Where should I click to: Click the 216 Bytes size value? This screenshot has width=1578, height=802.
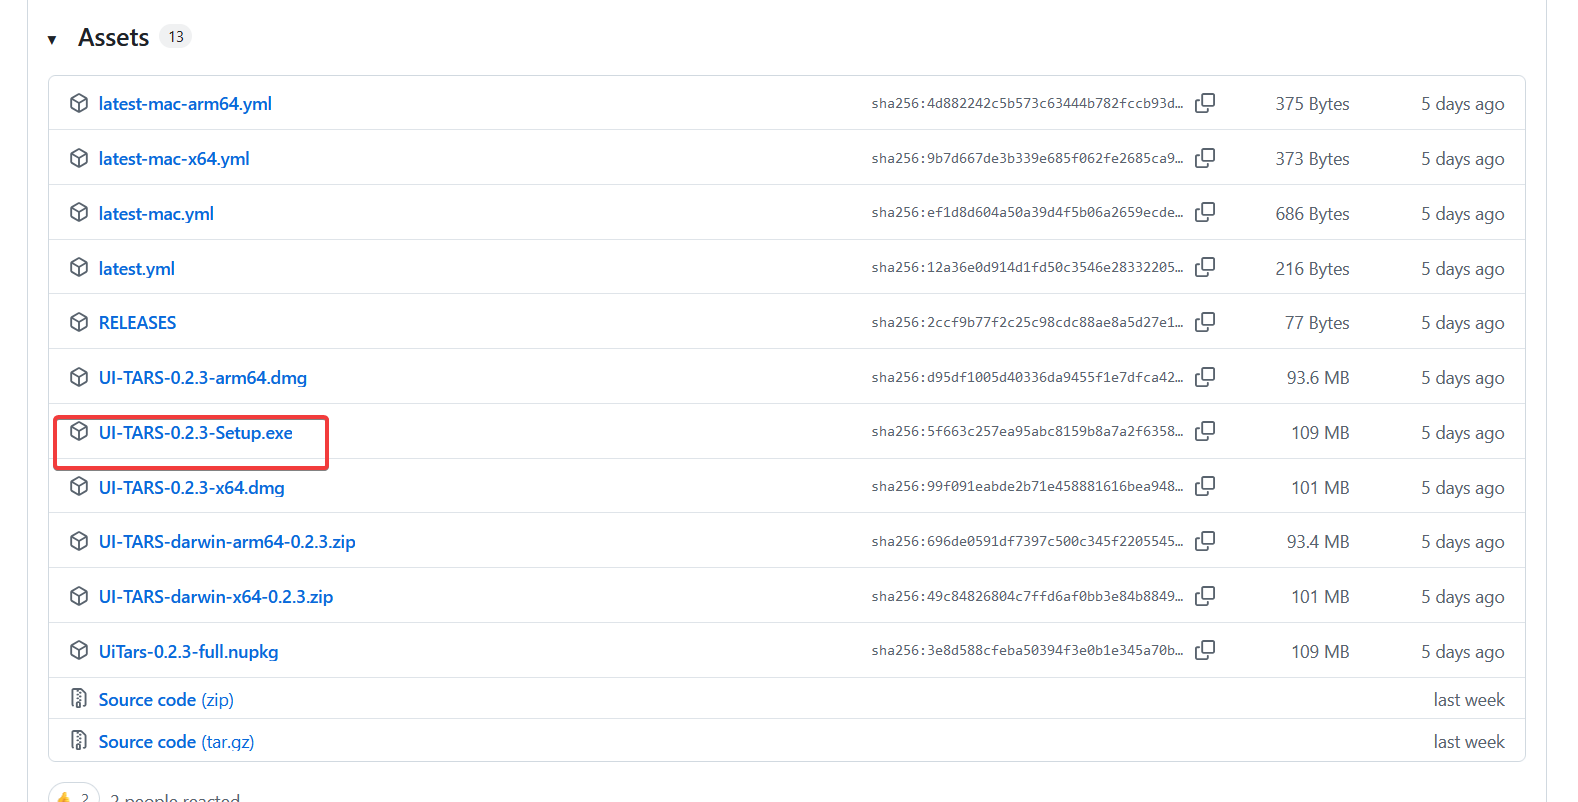coord(1312,269)
